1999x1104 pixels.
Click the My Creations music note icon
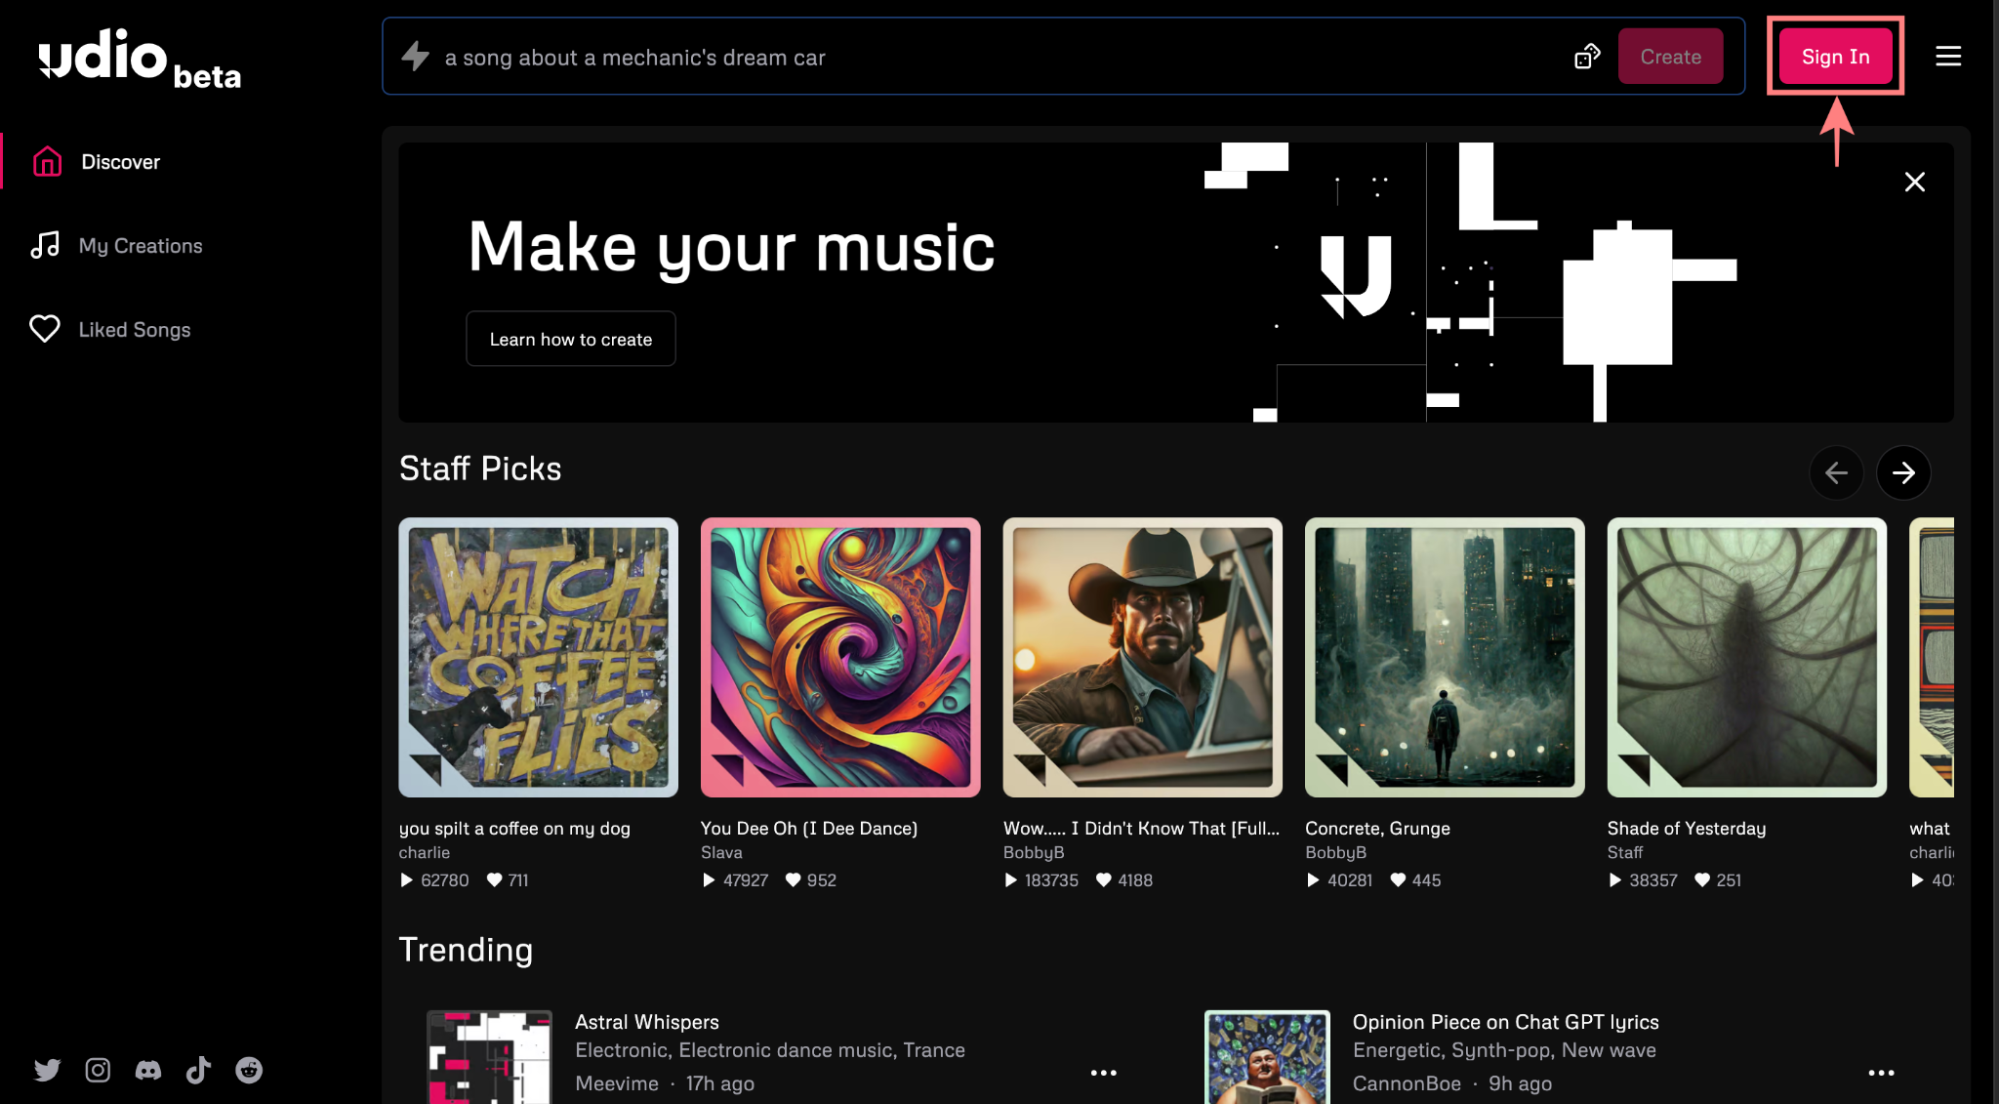point(45,245)
